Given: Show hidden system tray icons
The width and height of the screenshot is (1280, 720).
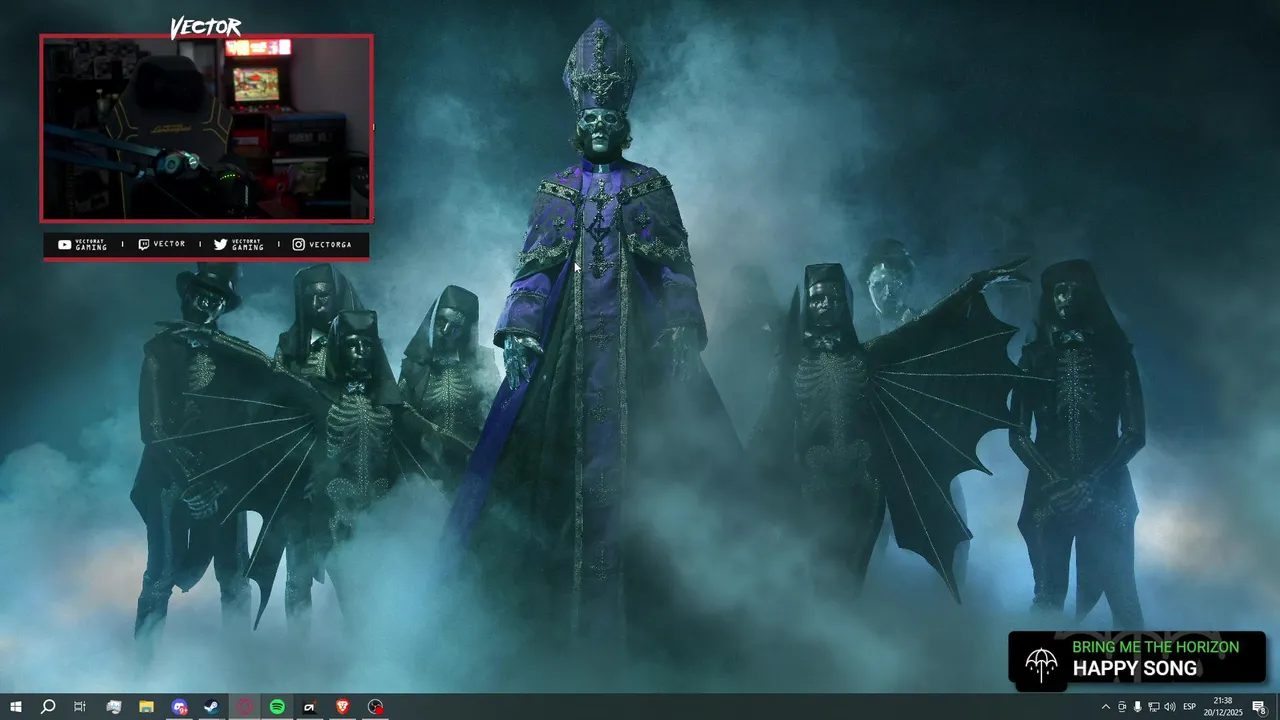Looking at the screenshot, I should point(1106,706).
